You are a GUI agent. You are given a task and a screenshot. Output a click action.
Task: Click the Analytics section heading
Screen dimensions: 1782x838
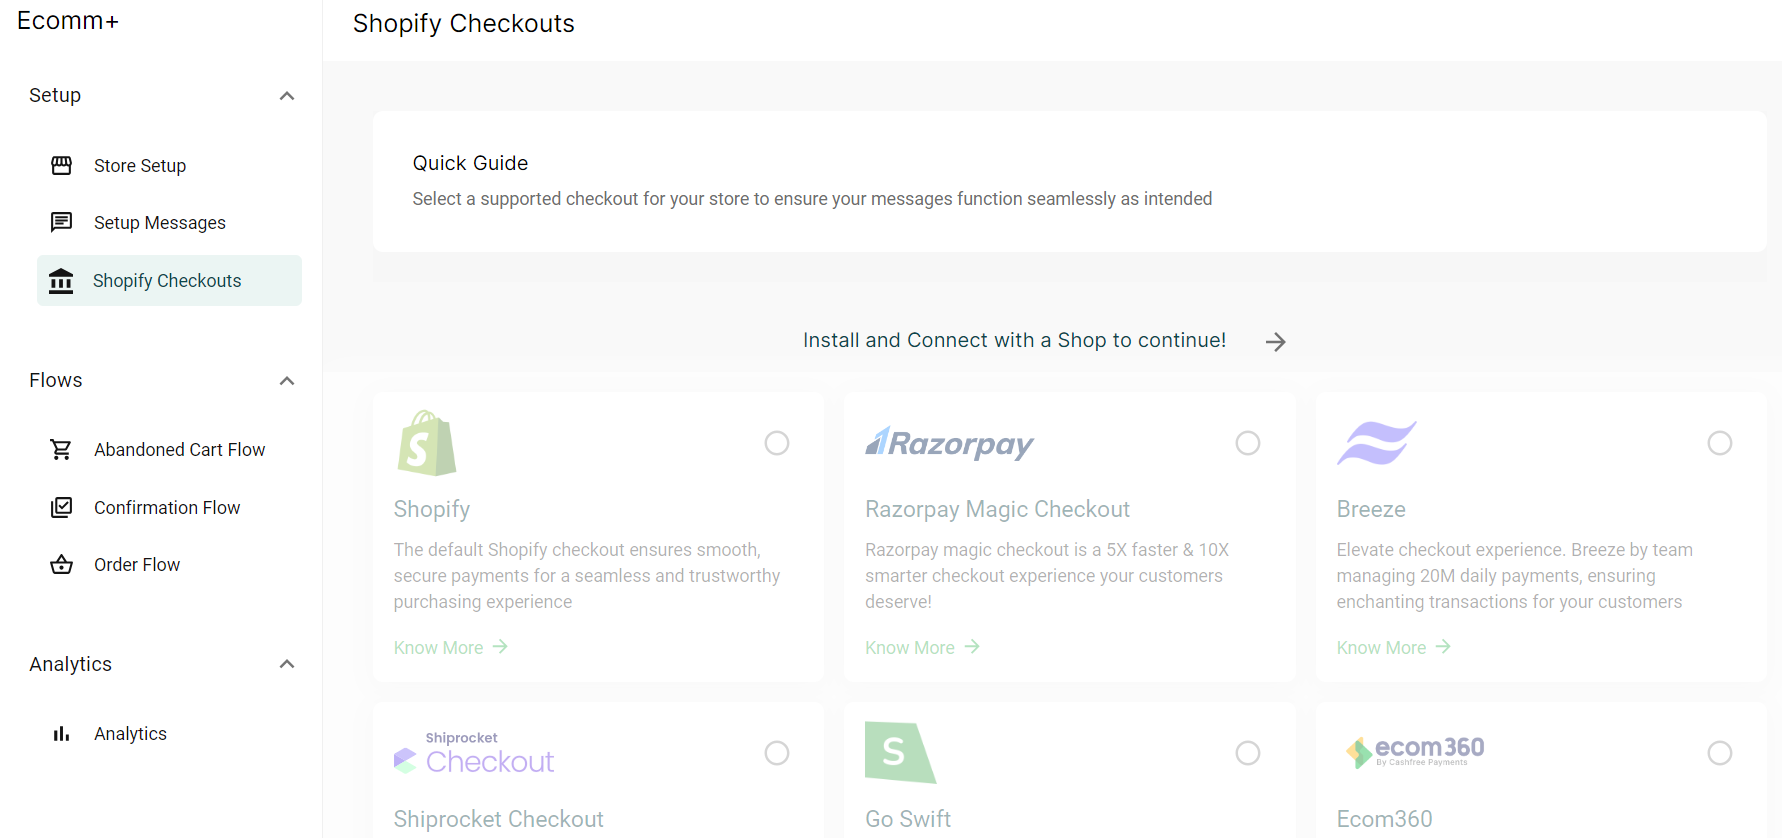click(x=71, y=664)
